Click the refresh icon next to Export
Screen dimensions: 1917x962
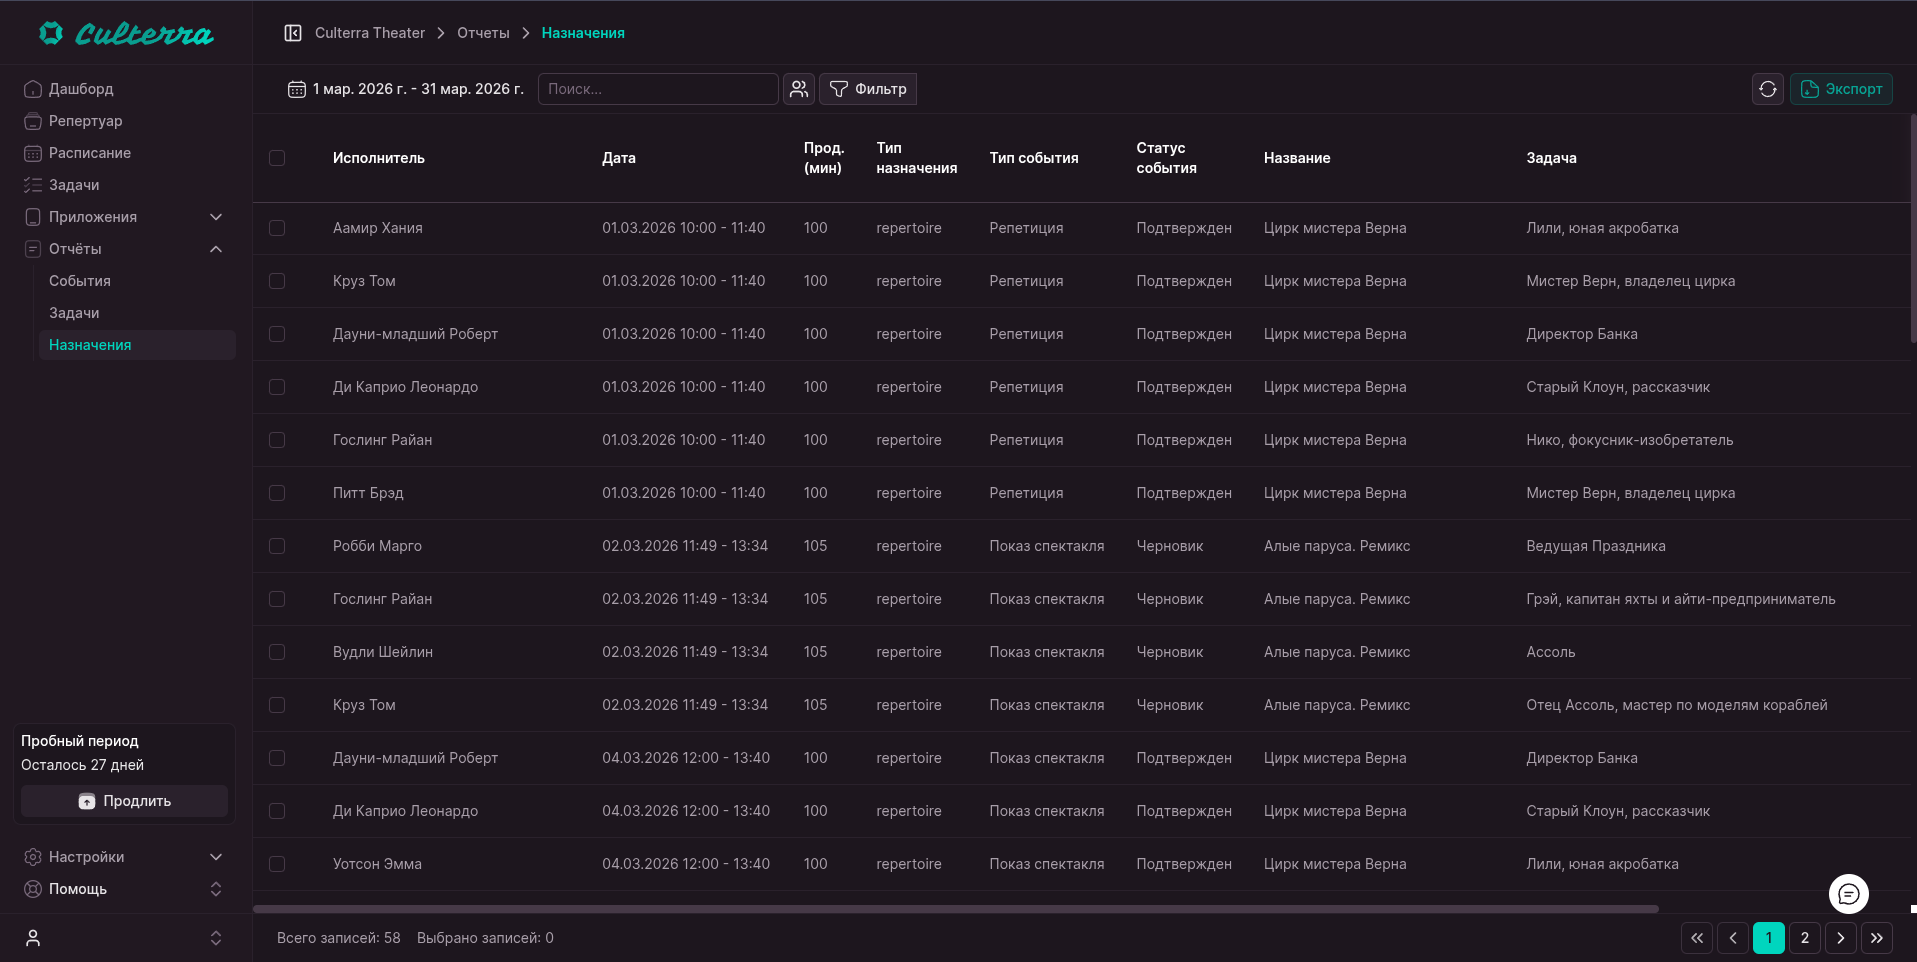[1767, 89]
